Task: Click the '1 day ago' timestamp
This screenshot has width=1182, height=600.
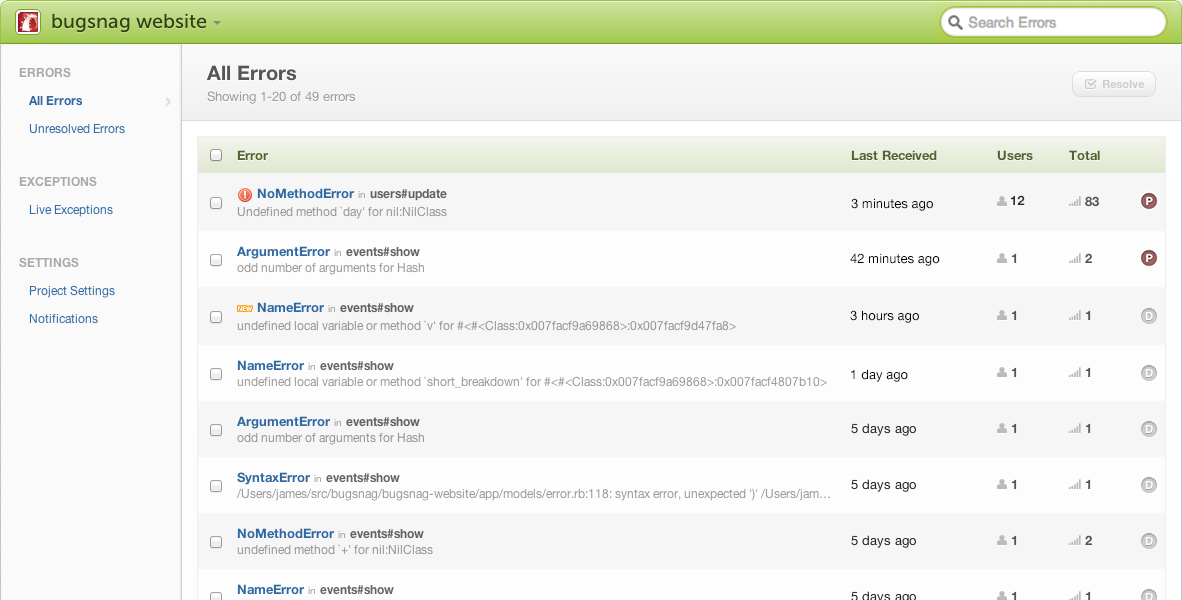Action: point(879,375)
